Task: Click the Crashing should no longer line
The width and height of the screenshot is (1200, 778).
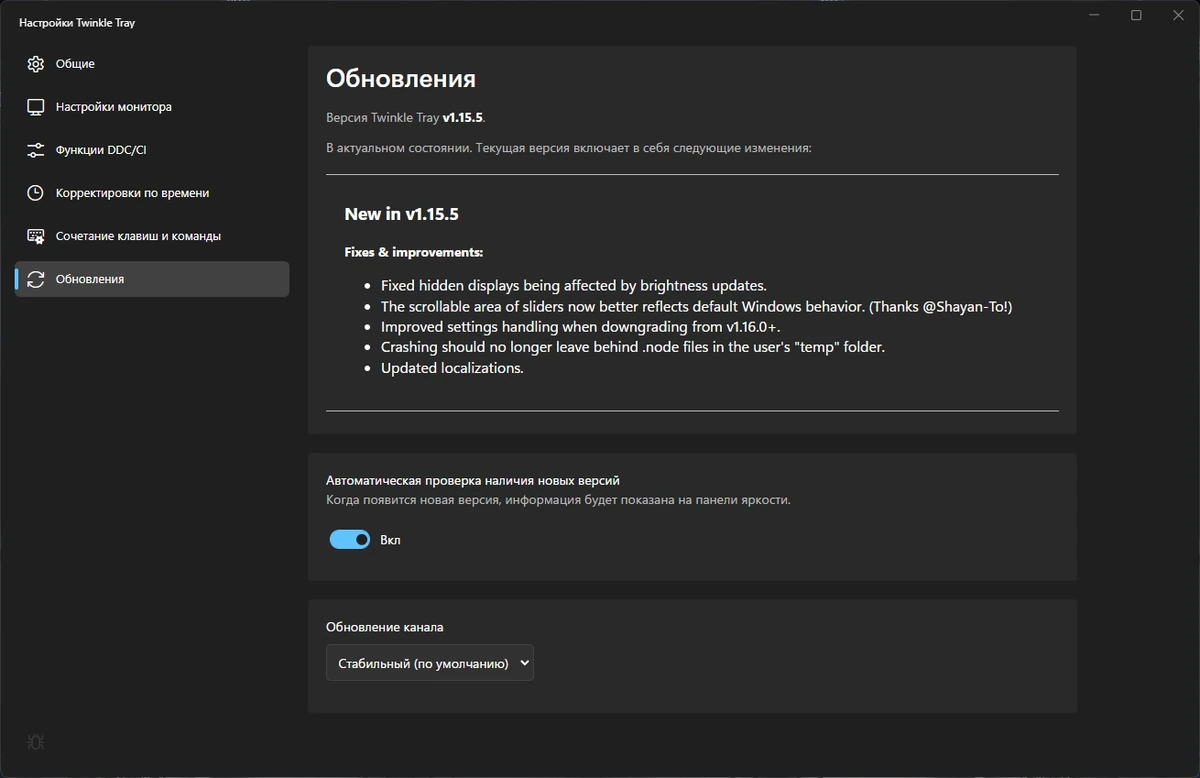Action: [x=633, y=347]
